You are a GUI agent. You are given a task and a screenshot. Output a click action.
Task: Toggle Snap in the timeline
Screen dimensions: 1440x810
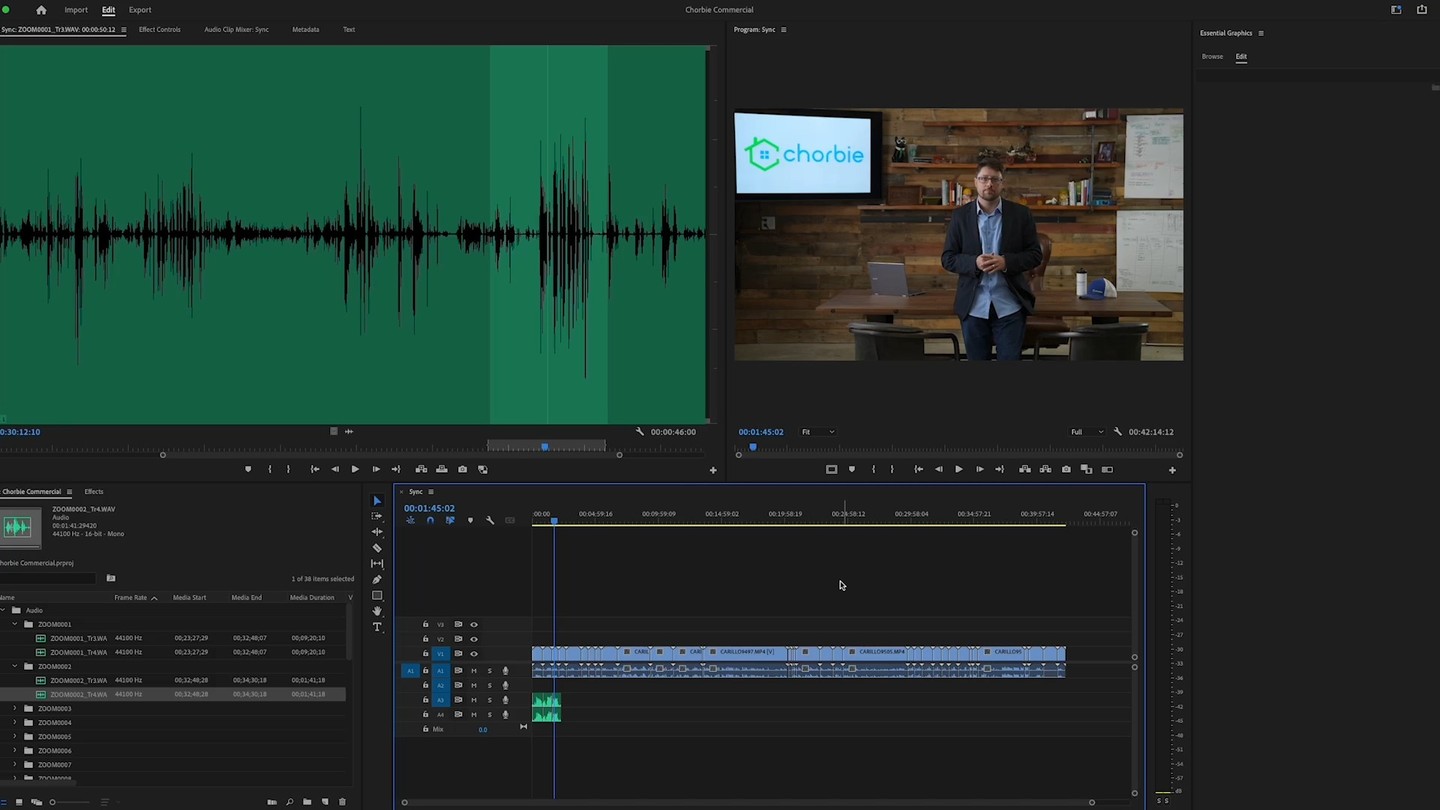point(430,520)
